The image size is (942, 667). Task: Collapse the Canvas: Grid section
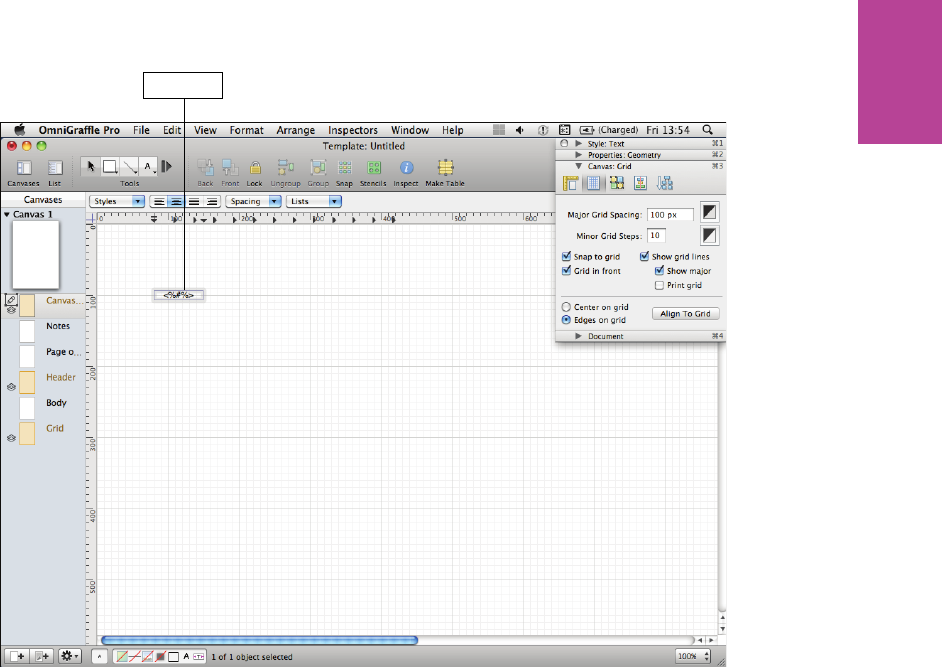[579, 166]
